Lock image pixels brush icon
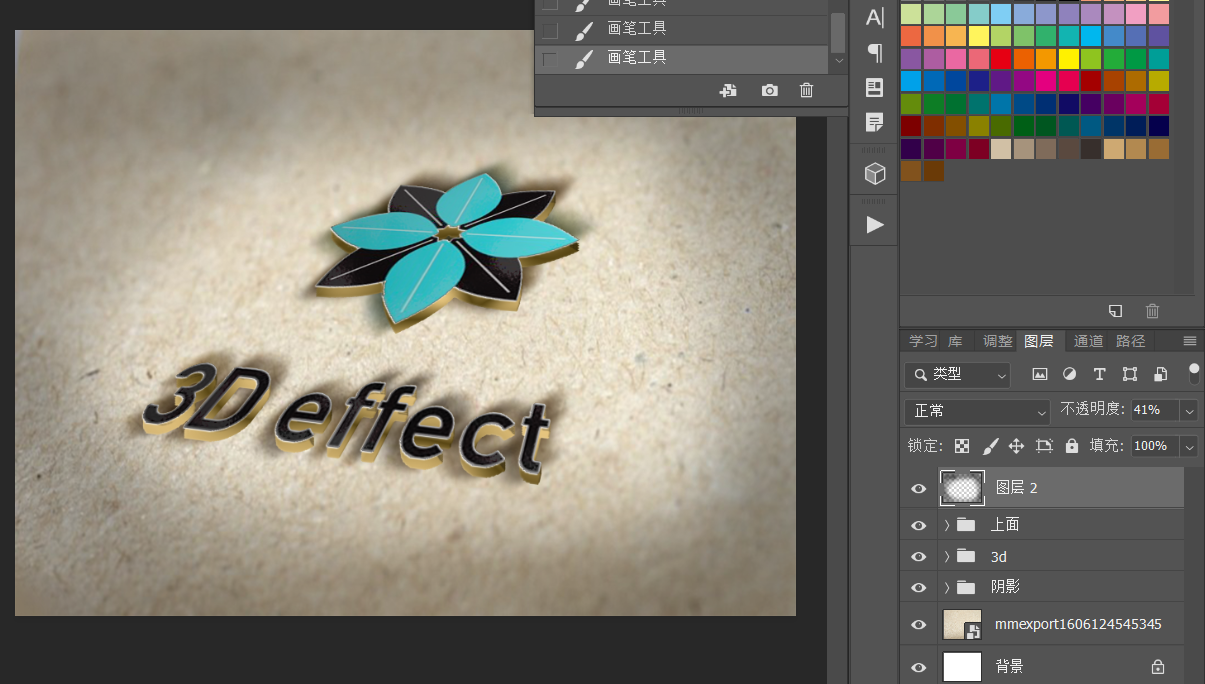Screen dimensions: 1205x684 pyautogui.click(x=990, y=446)
